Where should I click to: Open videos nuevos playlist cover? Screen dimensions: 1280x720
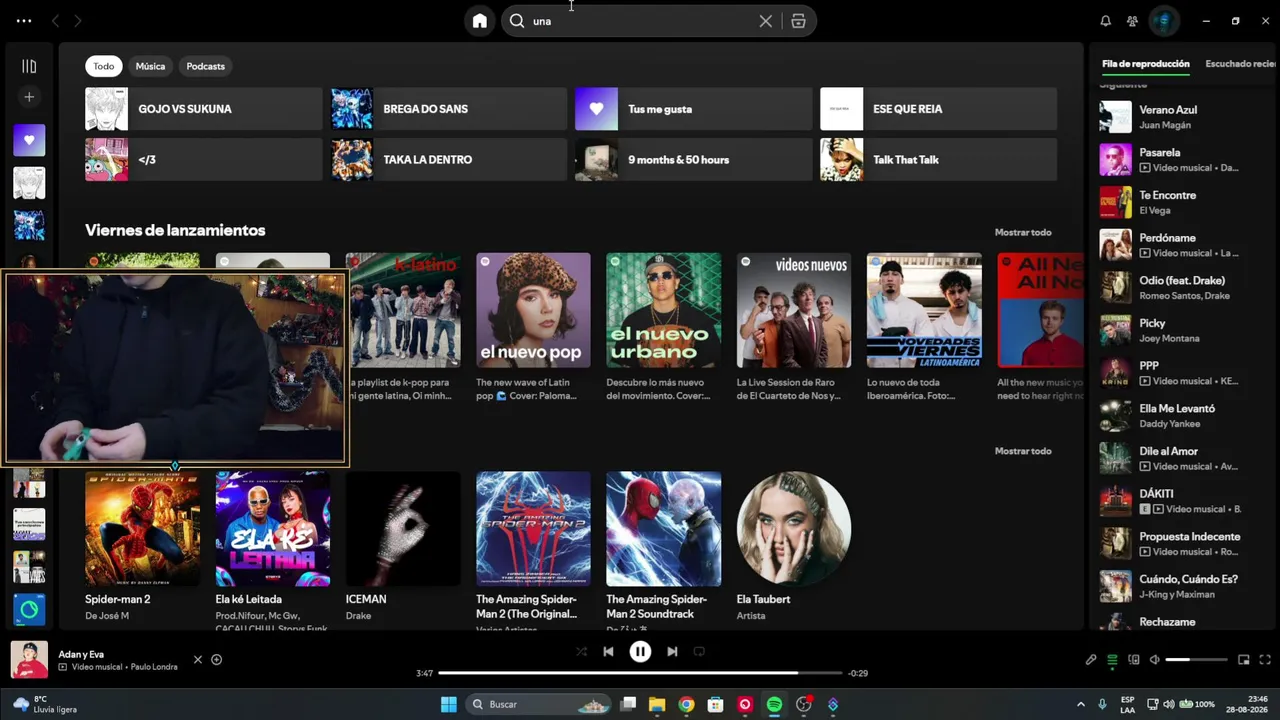[794, 310]
